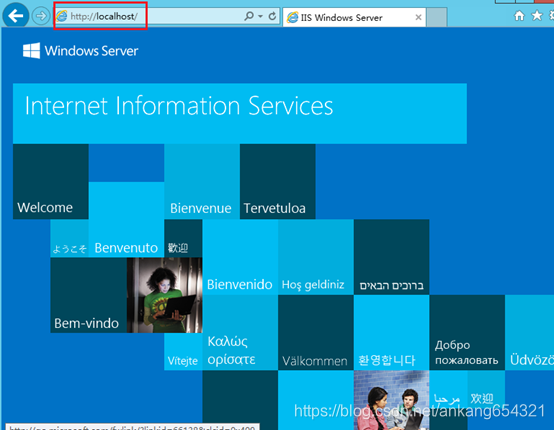
Task: Click the Arabic مرحبا tile
Action: 448,389
